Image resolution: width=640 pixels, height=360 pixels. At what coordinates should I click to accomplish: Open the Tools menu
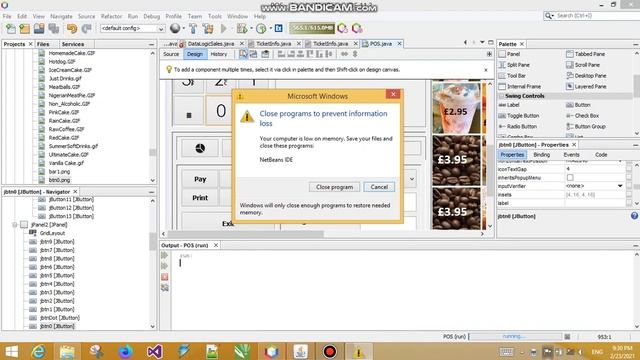(x=215, y=16)
